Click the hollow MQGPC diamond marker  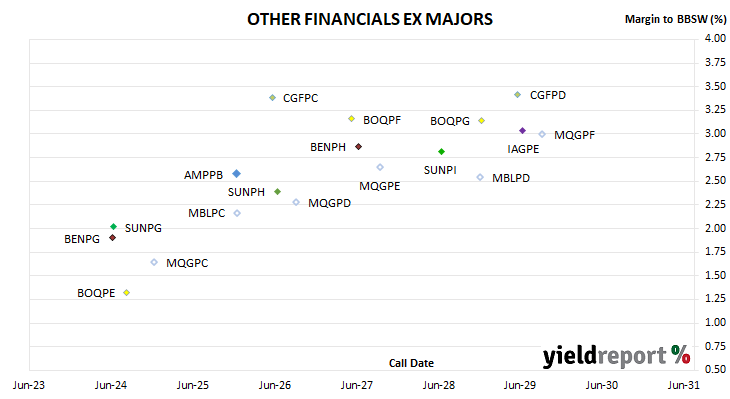[x=154, y=263]
